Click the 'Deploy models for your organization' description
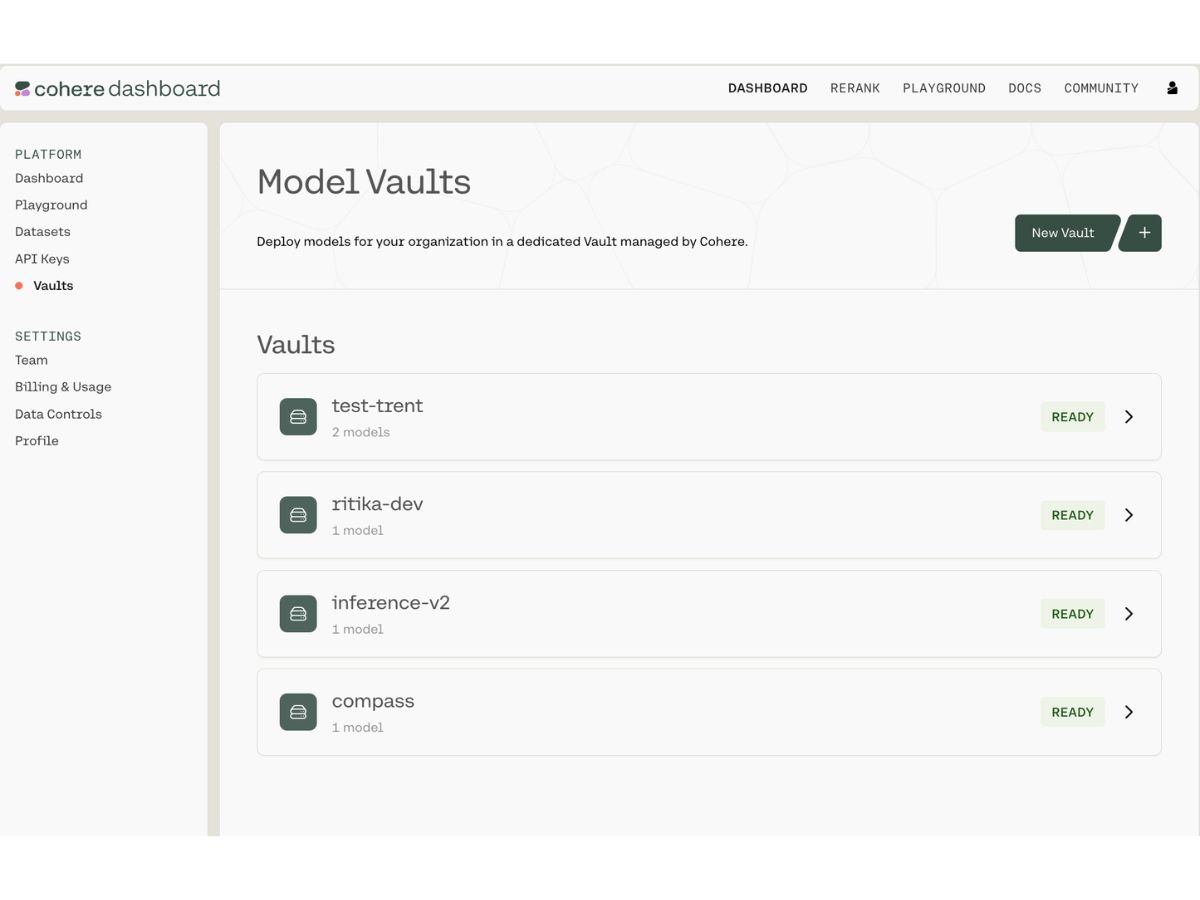Image resolution: width=1200 pixels, height=900 pixels. click(502, 242)
